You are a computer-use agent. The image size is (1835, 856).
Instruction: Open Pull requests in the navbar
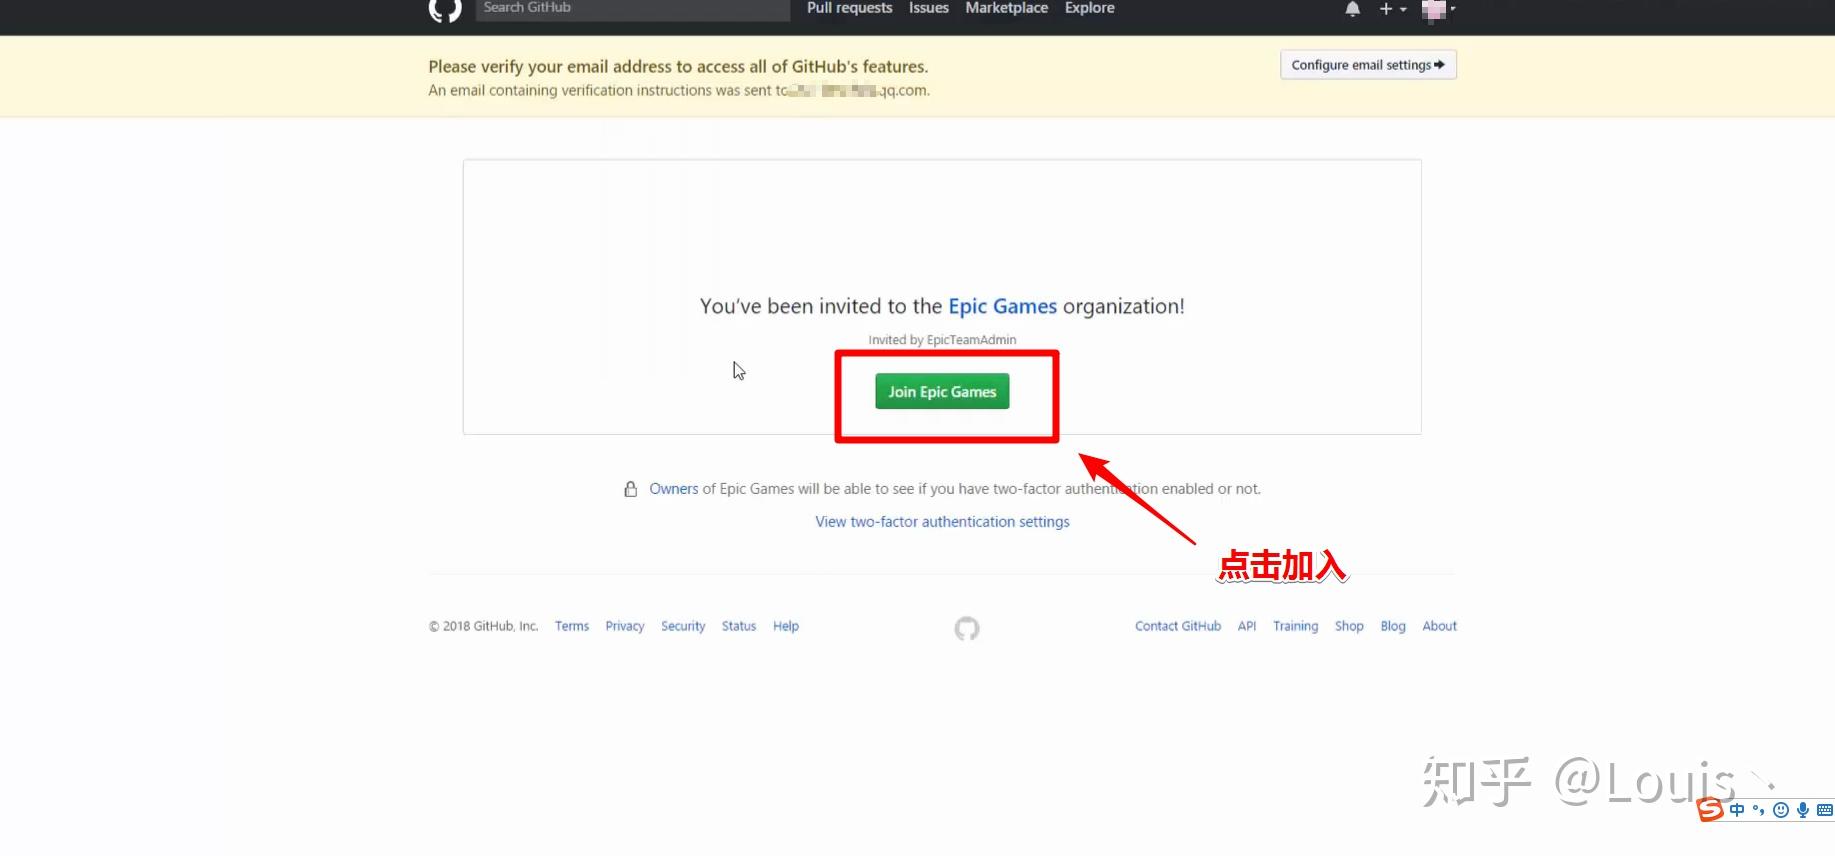[850, 8]
